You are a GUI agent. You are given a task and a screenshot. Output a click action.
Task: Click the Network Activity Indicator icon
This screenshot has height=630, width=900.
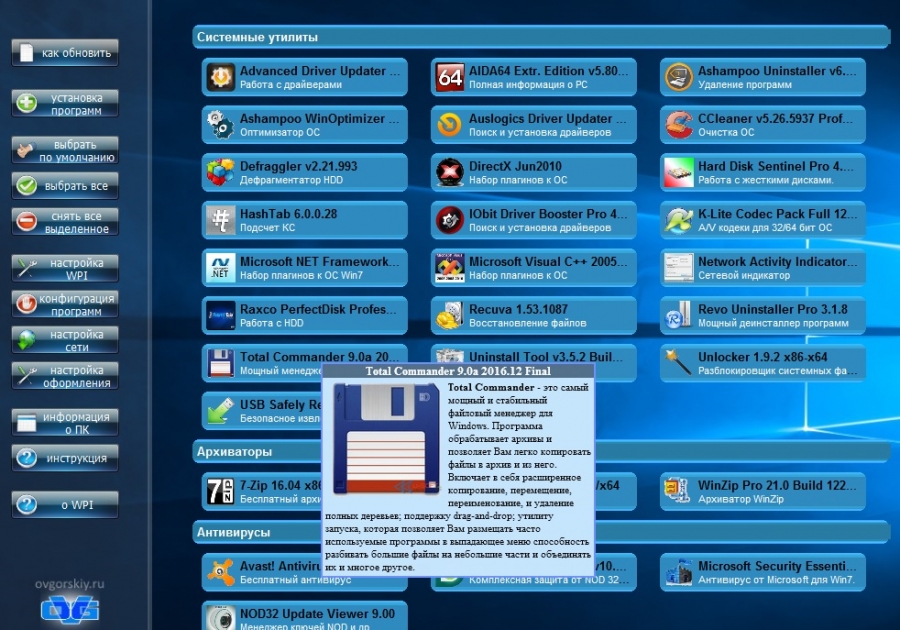[678, 267]
